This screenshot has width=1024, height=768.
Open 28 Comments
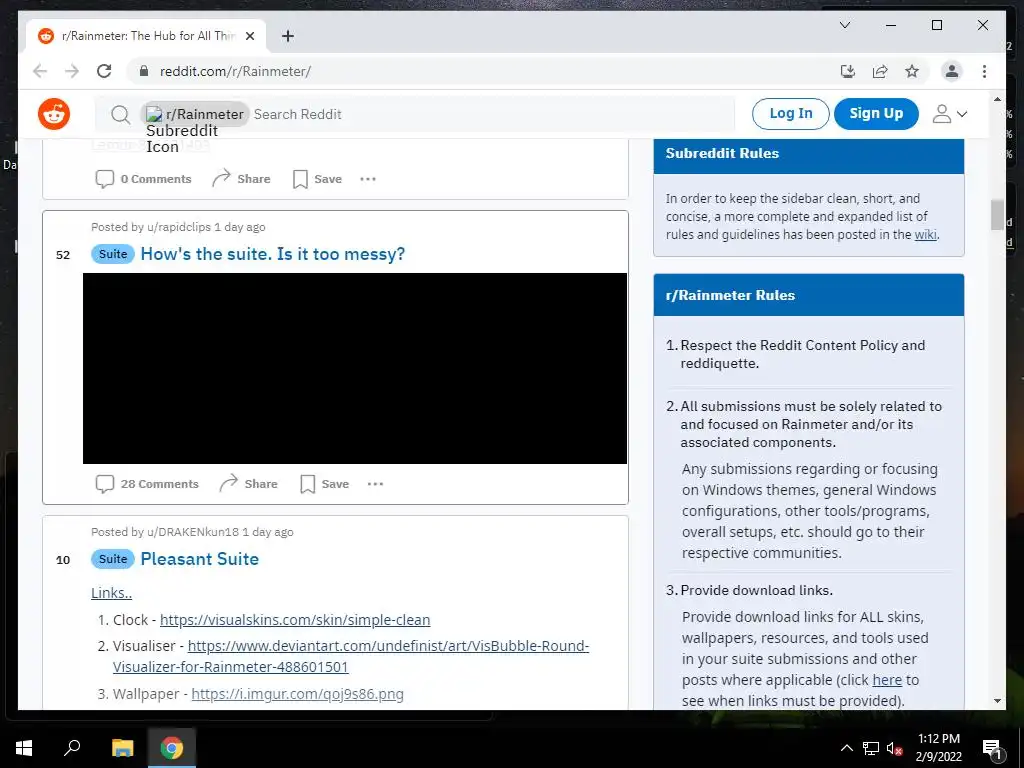pyautogui.click(x=148, y=484)
